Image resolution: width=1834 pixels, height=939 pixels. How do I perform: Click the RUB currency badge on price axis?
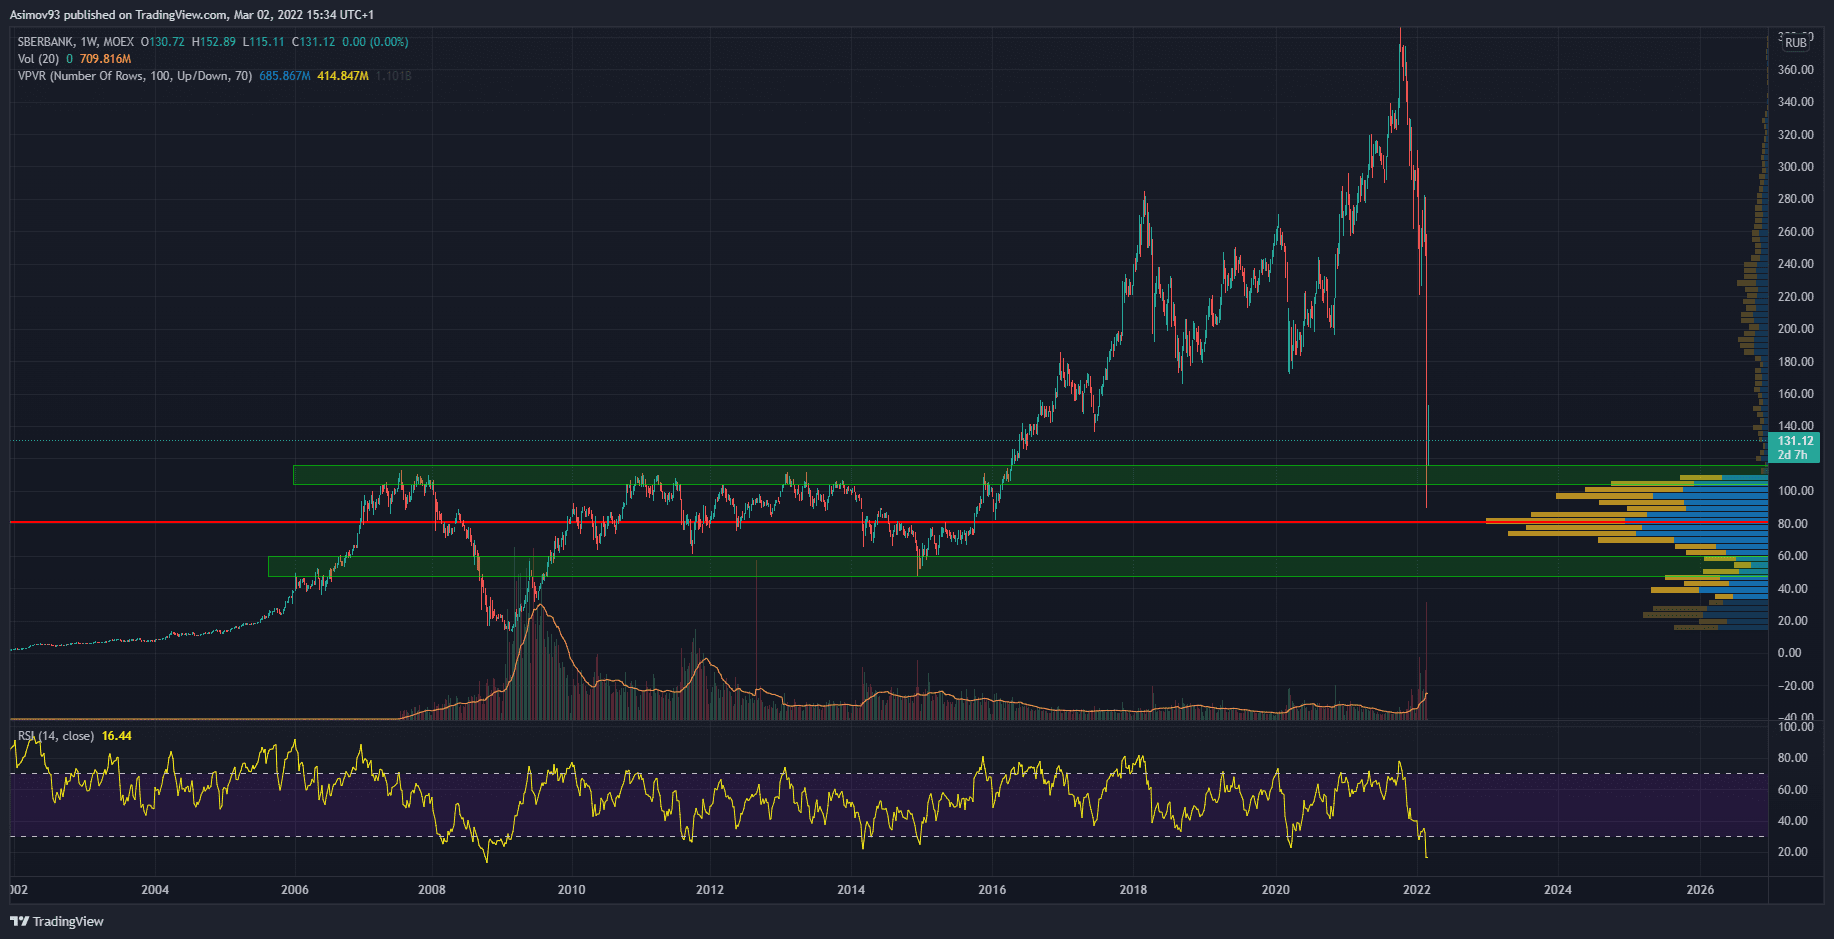(1796, 43)
